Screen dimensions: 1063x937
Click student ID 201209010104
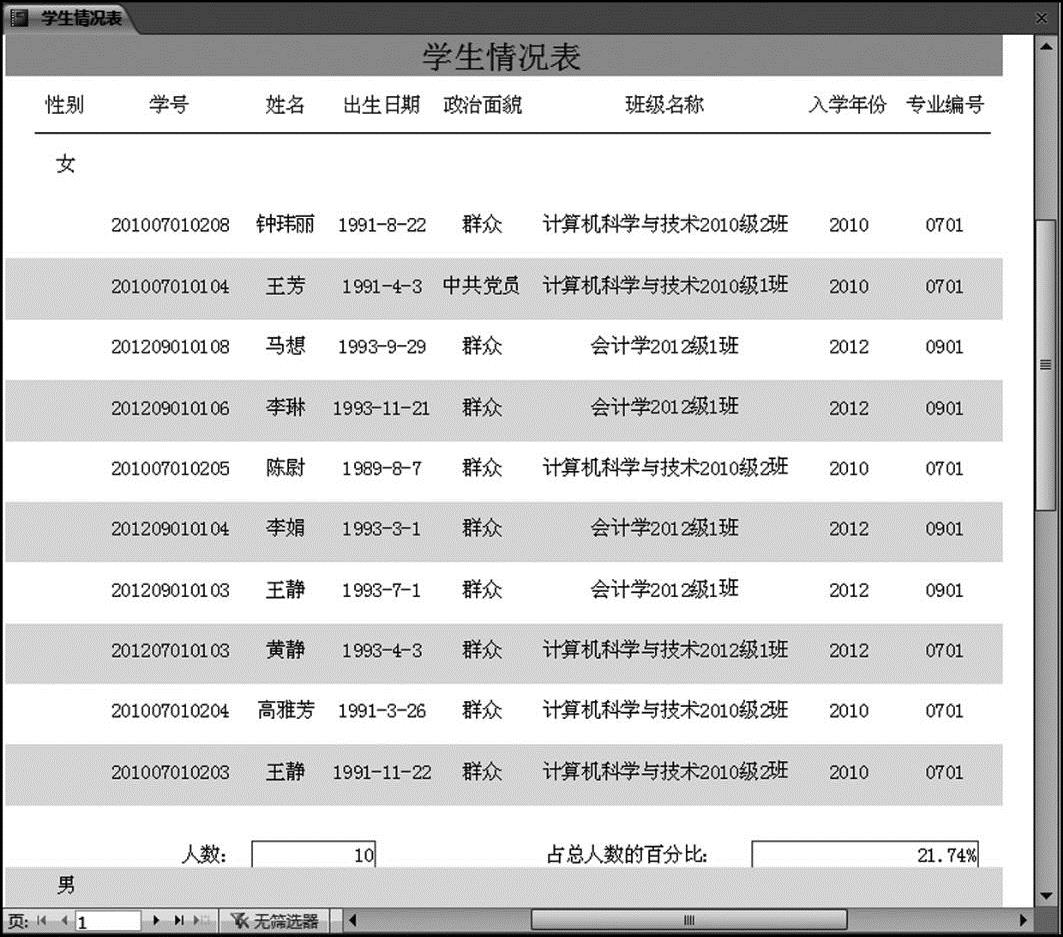tap(170, 529)
